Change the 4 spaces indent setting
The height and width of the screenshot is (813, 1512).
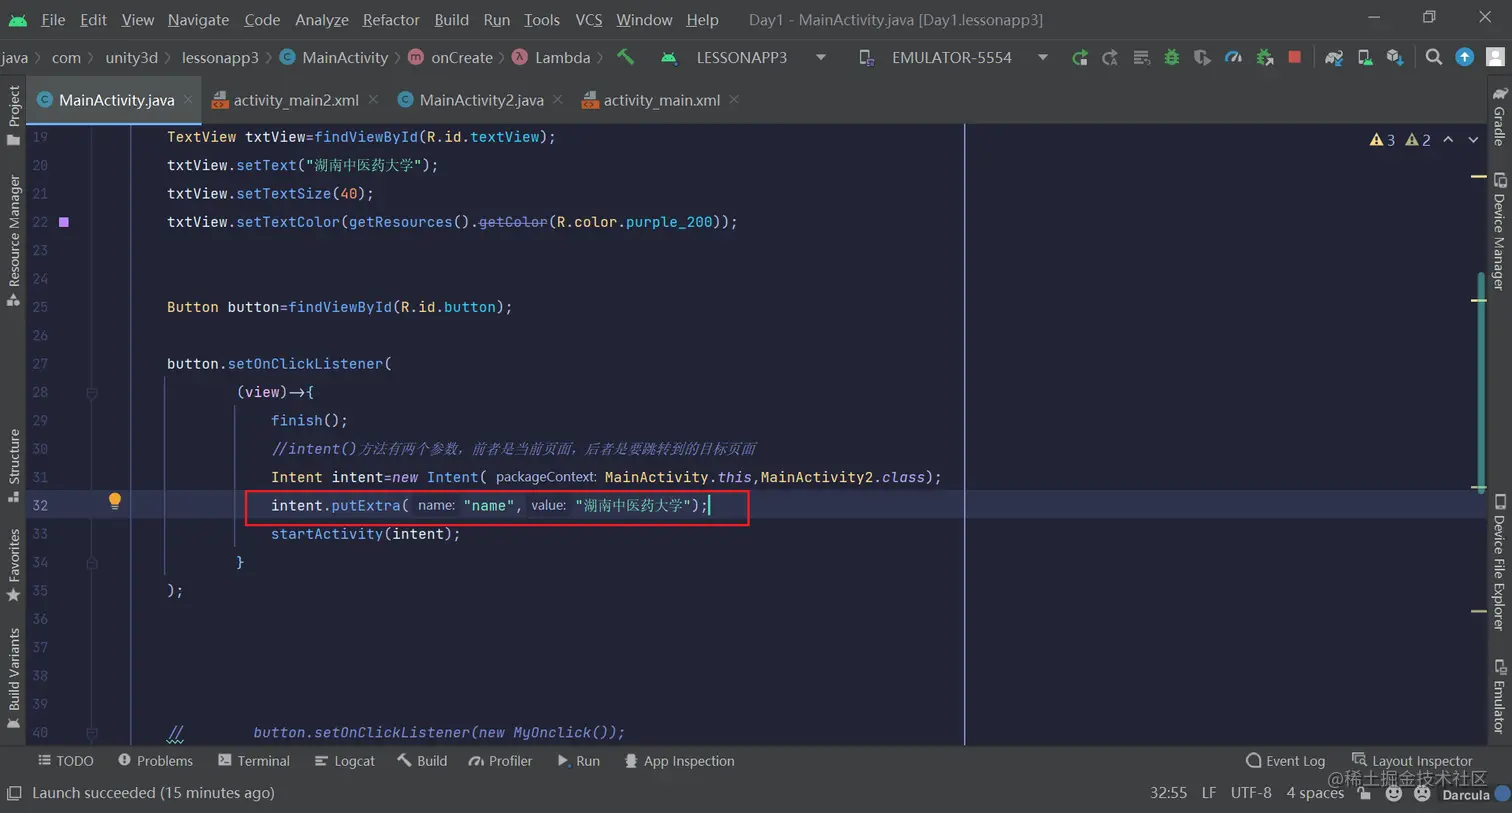point(1314,793)
